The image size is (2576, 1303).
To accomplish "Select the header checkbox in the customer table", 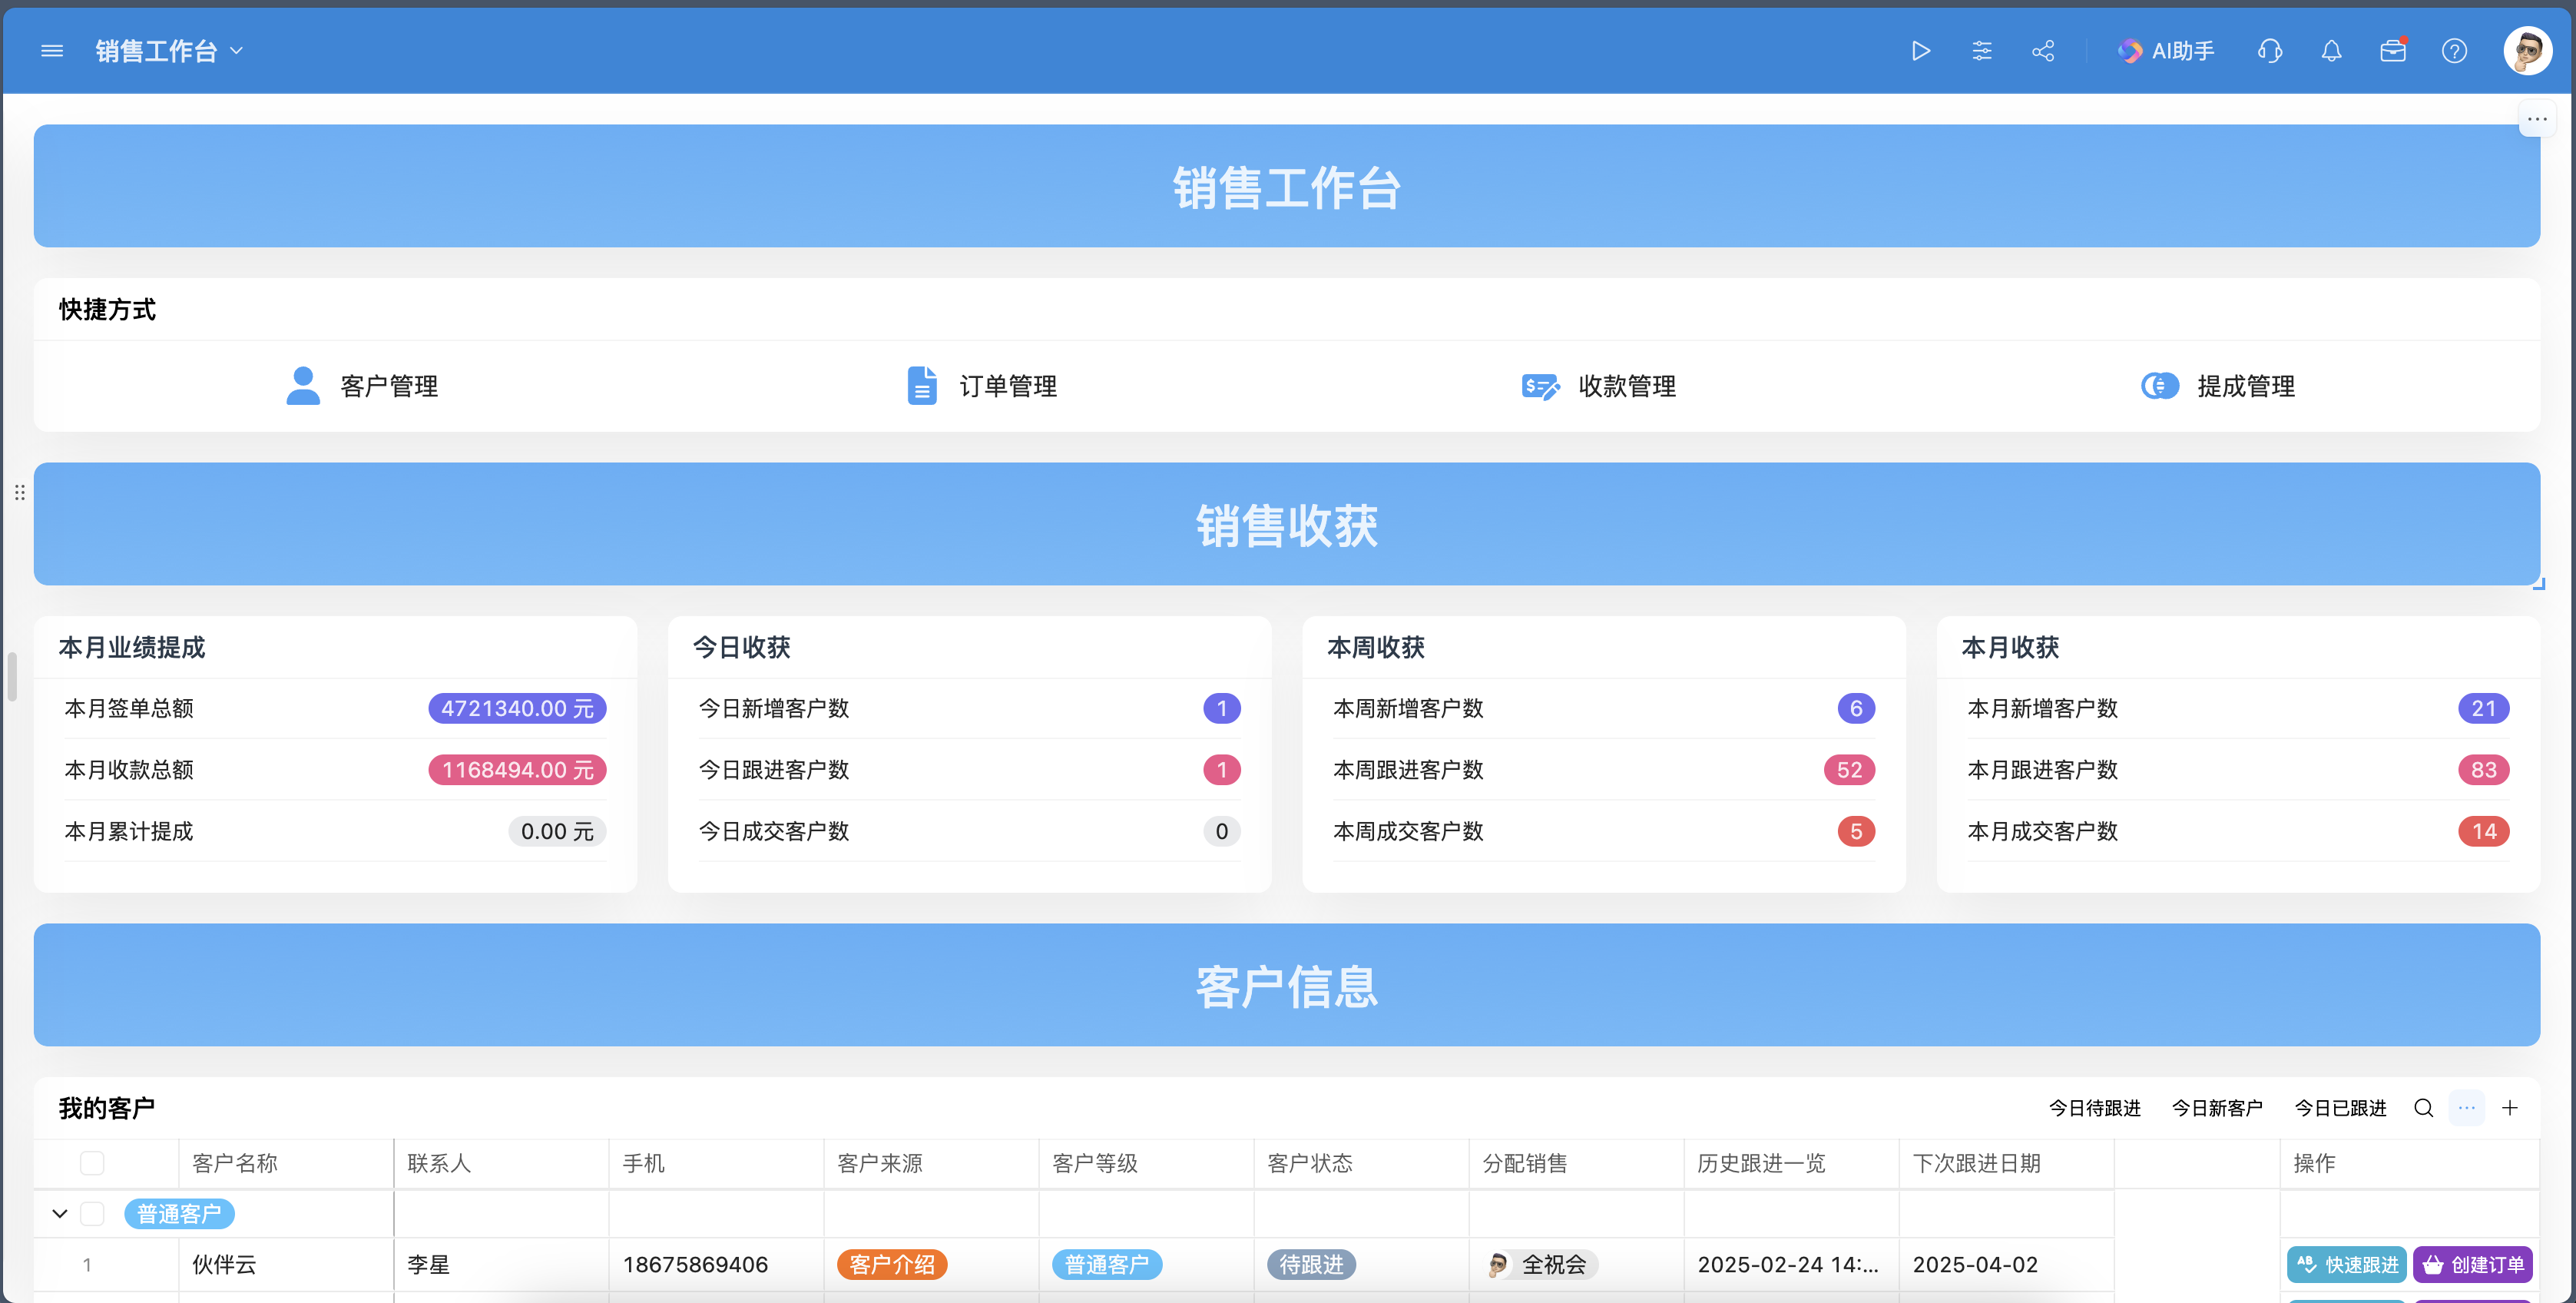I will 92,1163.
